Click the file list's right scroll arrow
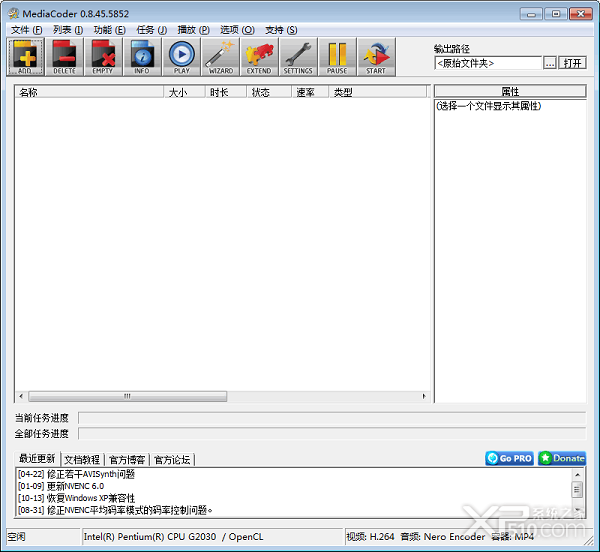The height and width of the screenshot is (552, 600). [424, 396]
